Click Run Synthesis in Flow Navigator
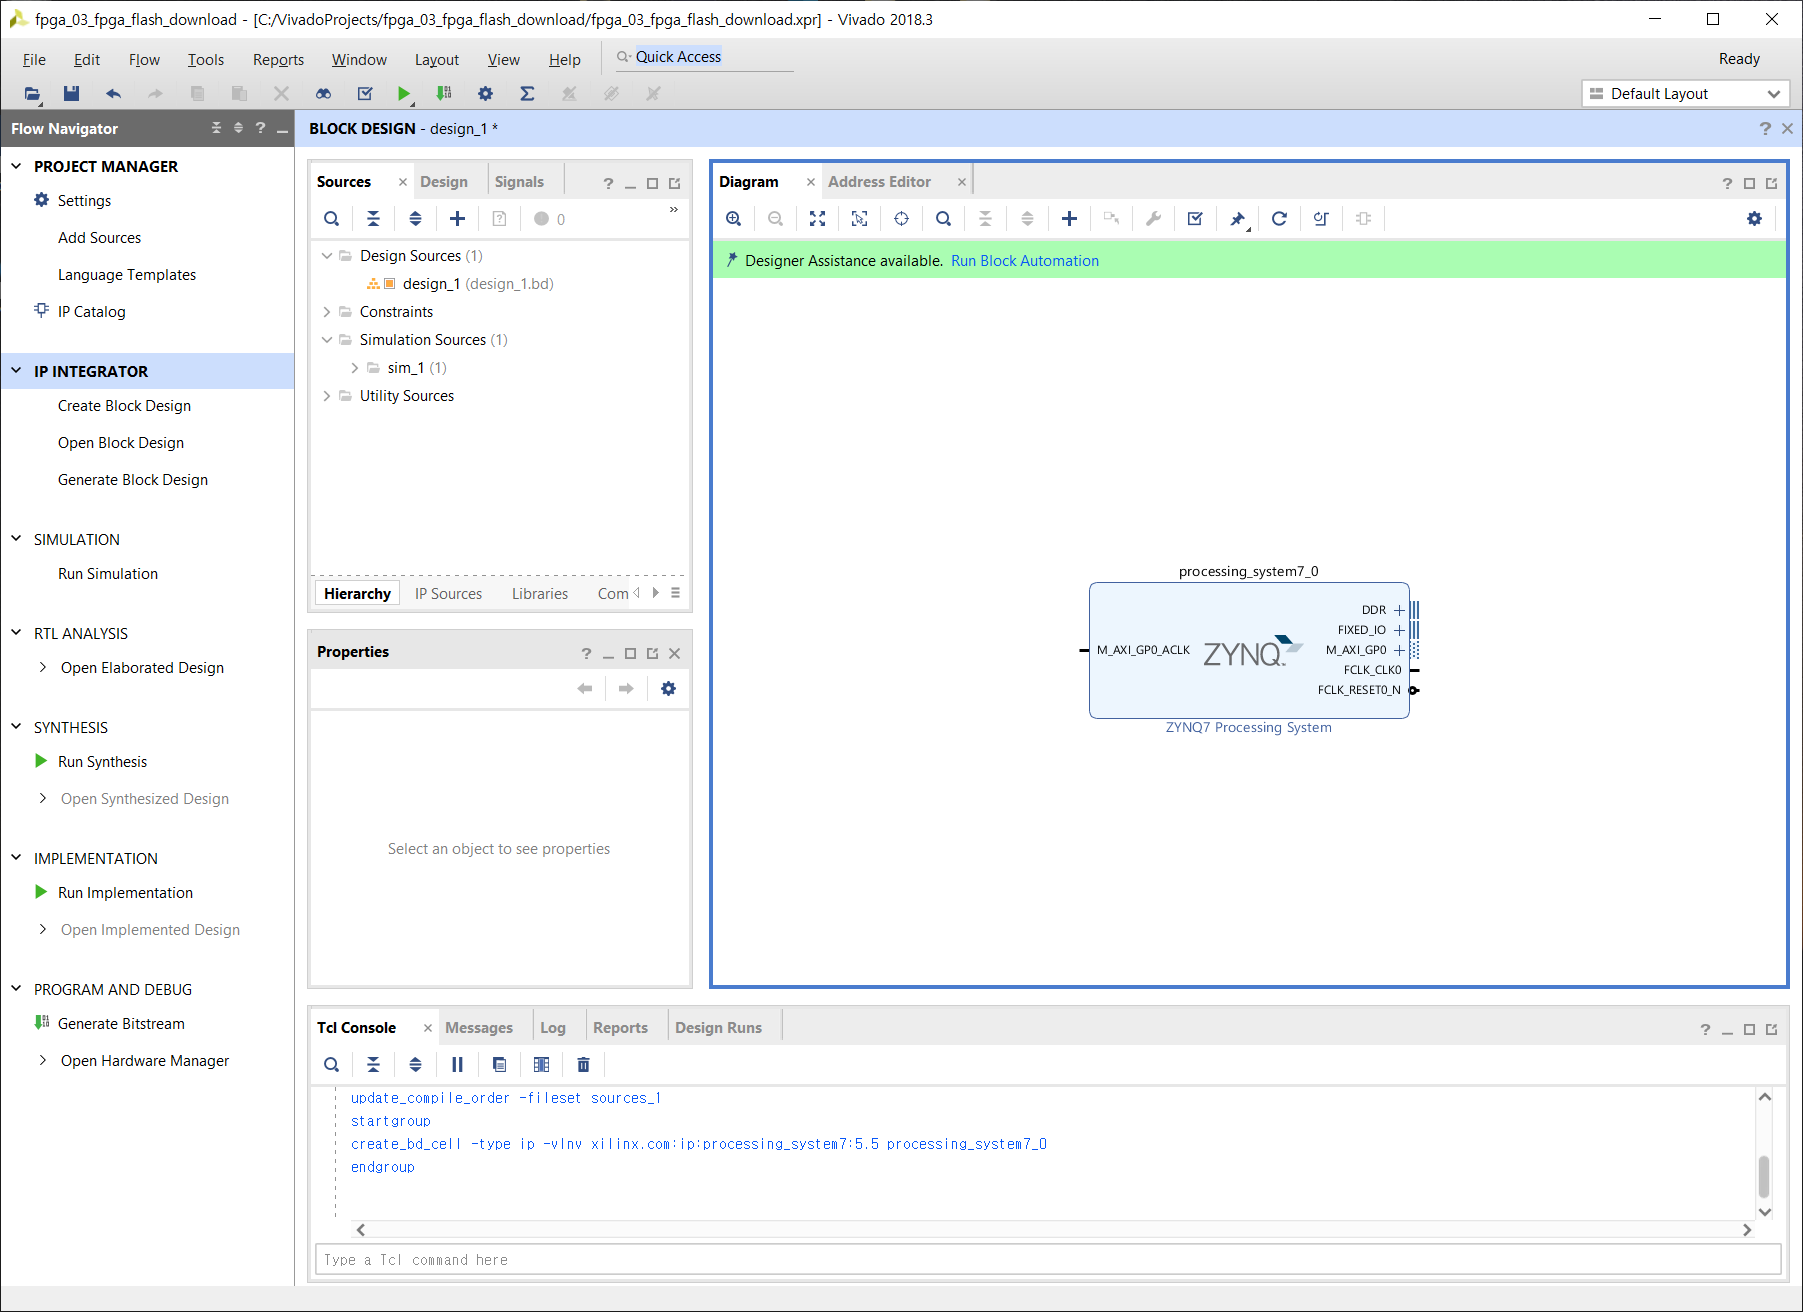The image size is (1803, 1312). pos(102,762)
